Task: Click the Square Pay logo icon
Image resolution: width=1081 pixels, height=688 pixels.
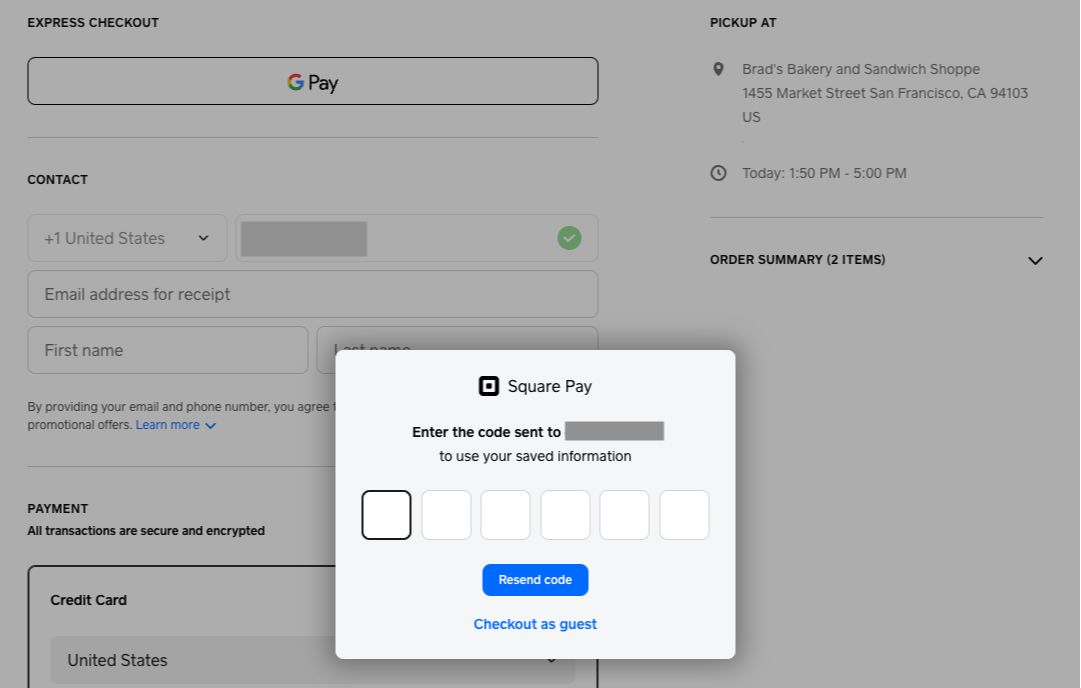Action: [x=489, y=386]
